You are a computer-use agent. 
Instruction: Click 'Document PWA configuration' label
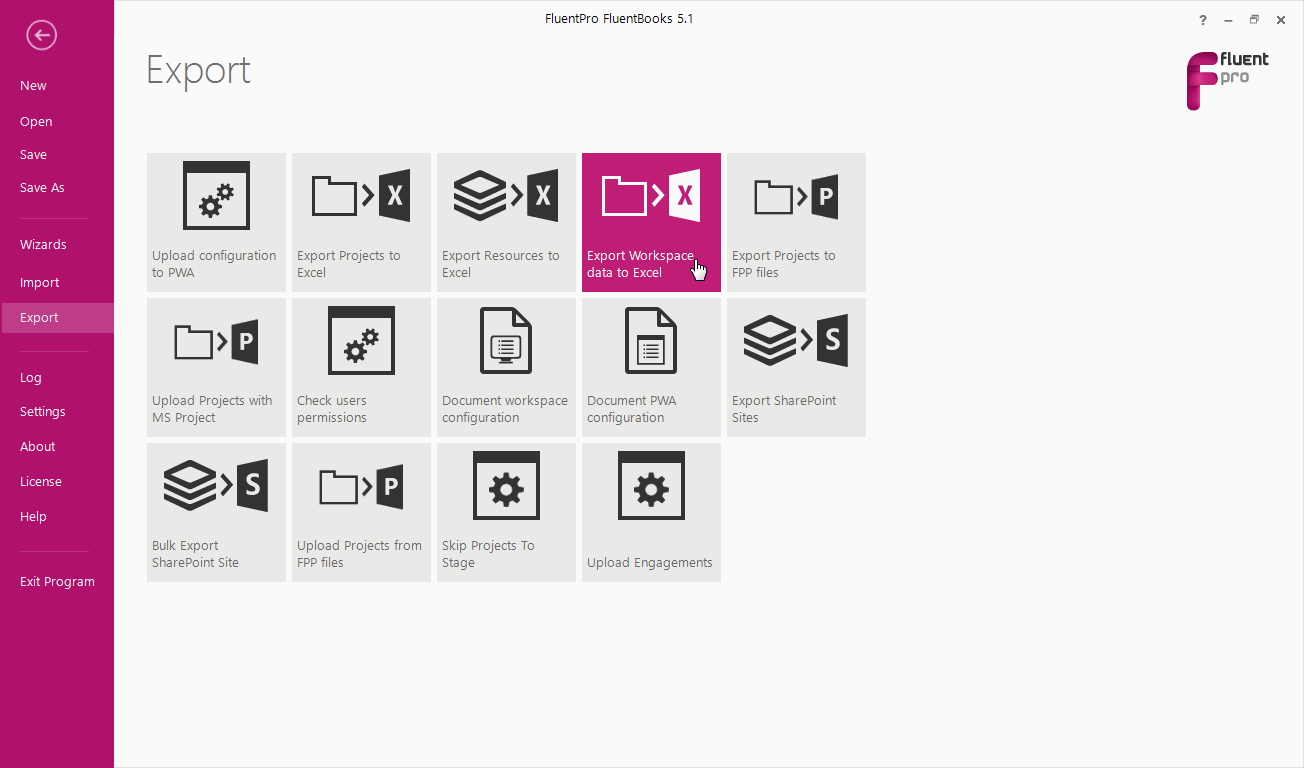(x=632, y=409)
